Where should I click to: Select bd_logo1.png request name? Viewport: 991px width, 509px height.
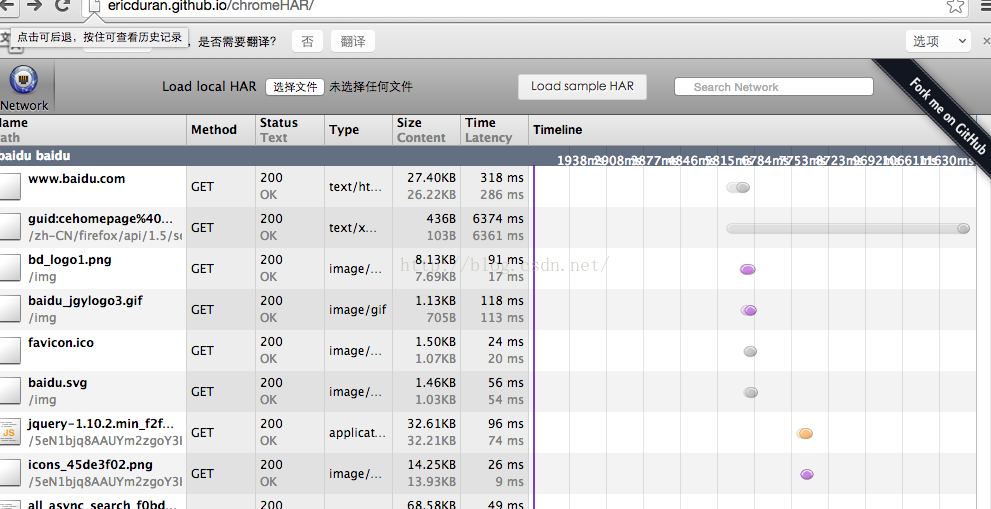[x=70, y=261]
